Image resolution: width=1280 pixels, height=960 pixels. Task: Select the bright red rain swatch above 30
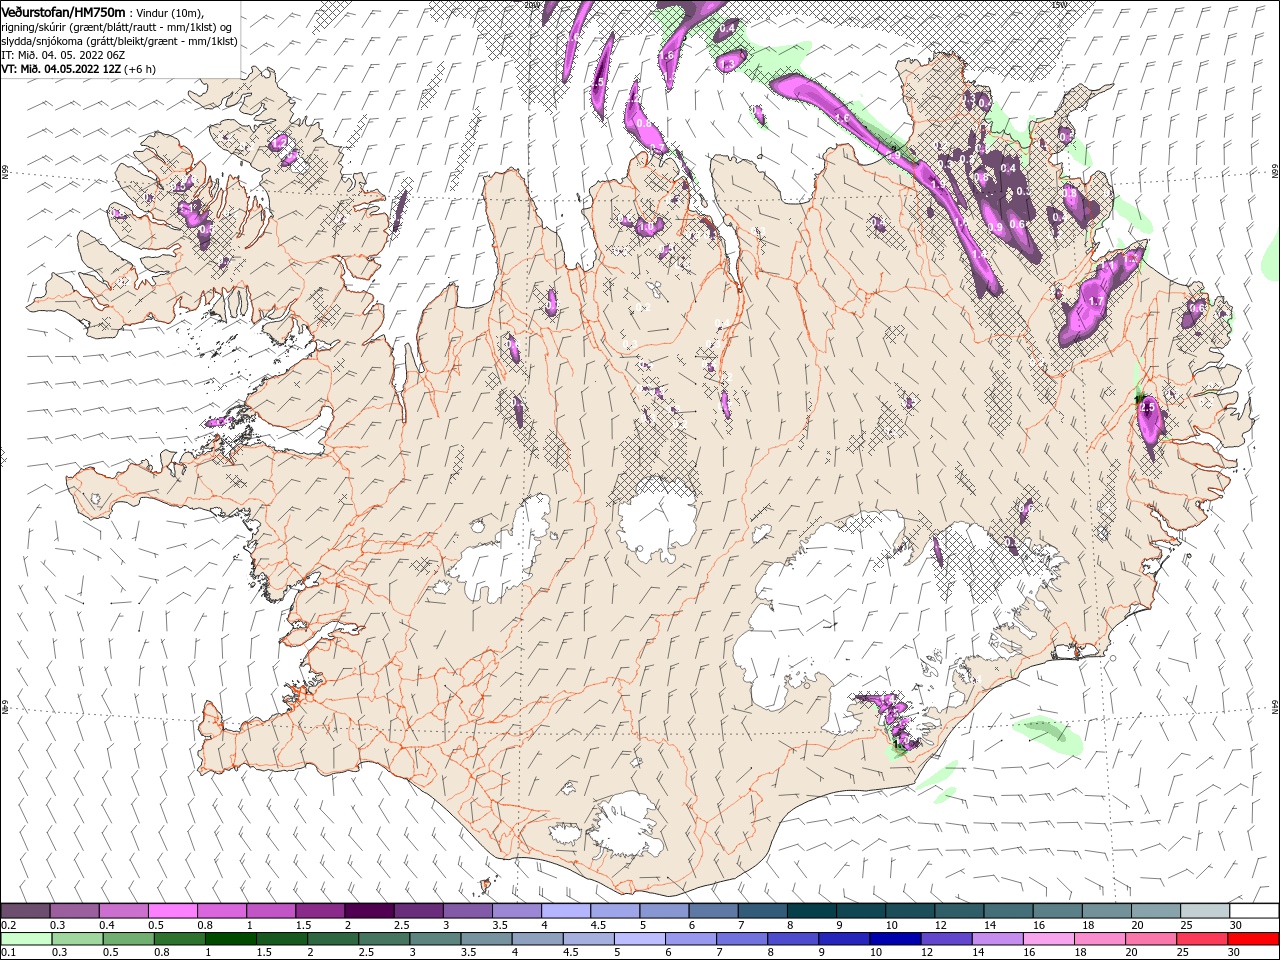coord(1254,939)
